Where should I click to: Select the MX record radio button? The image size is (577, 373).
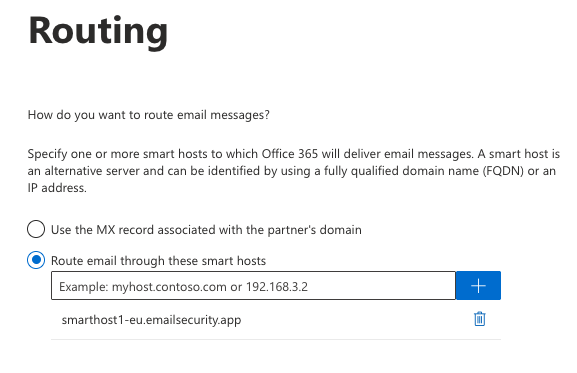pos(36,229)
